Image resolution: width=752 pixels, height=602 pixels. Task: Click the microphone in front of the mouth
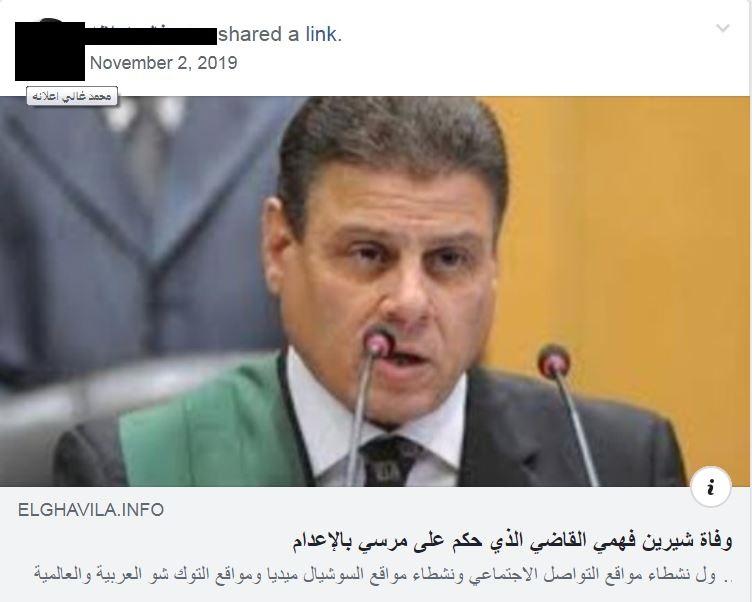click(x=378, y=343)
